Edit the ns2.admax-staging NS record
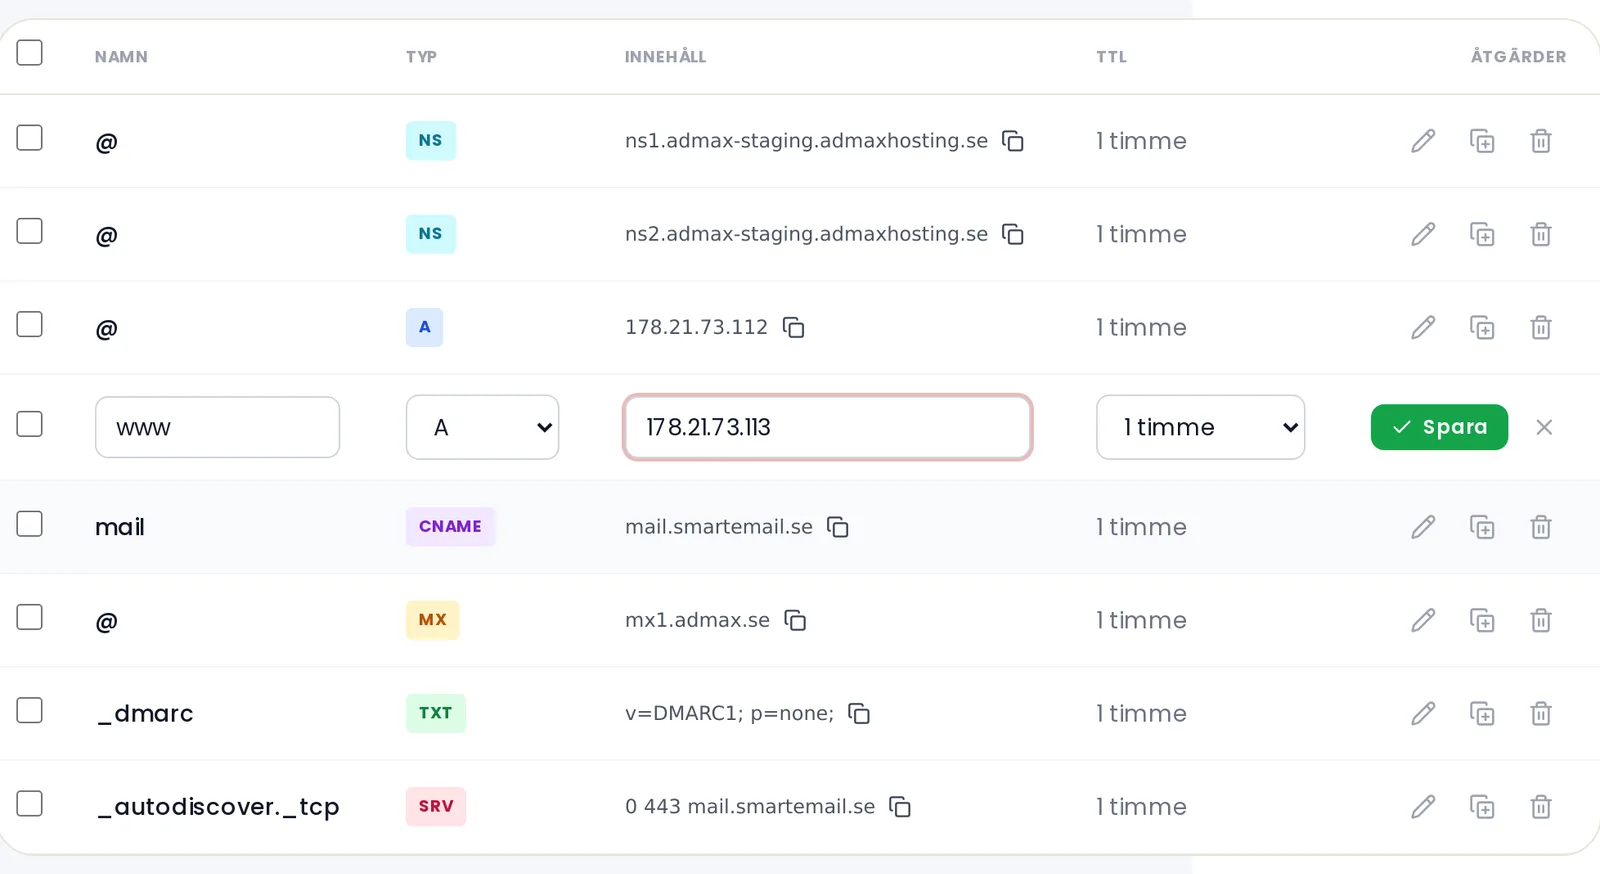The height and width of the screenshot is (874, 1600). [x=1423, y=234]
